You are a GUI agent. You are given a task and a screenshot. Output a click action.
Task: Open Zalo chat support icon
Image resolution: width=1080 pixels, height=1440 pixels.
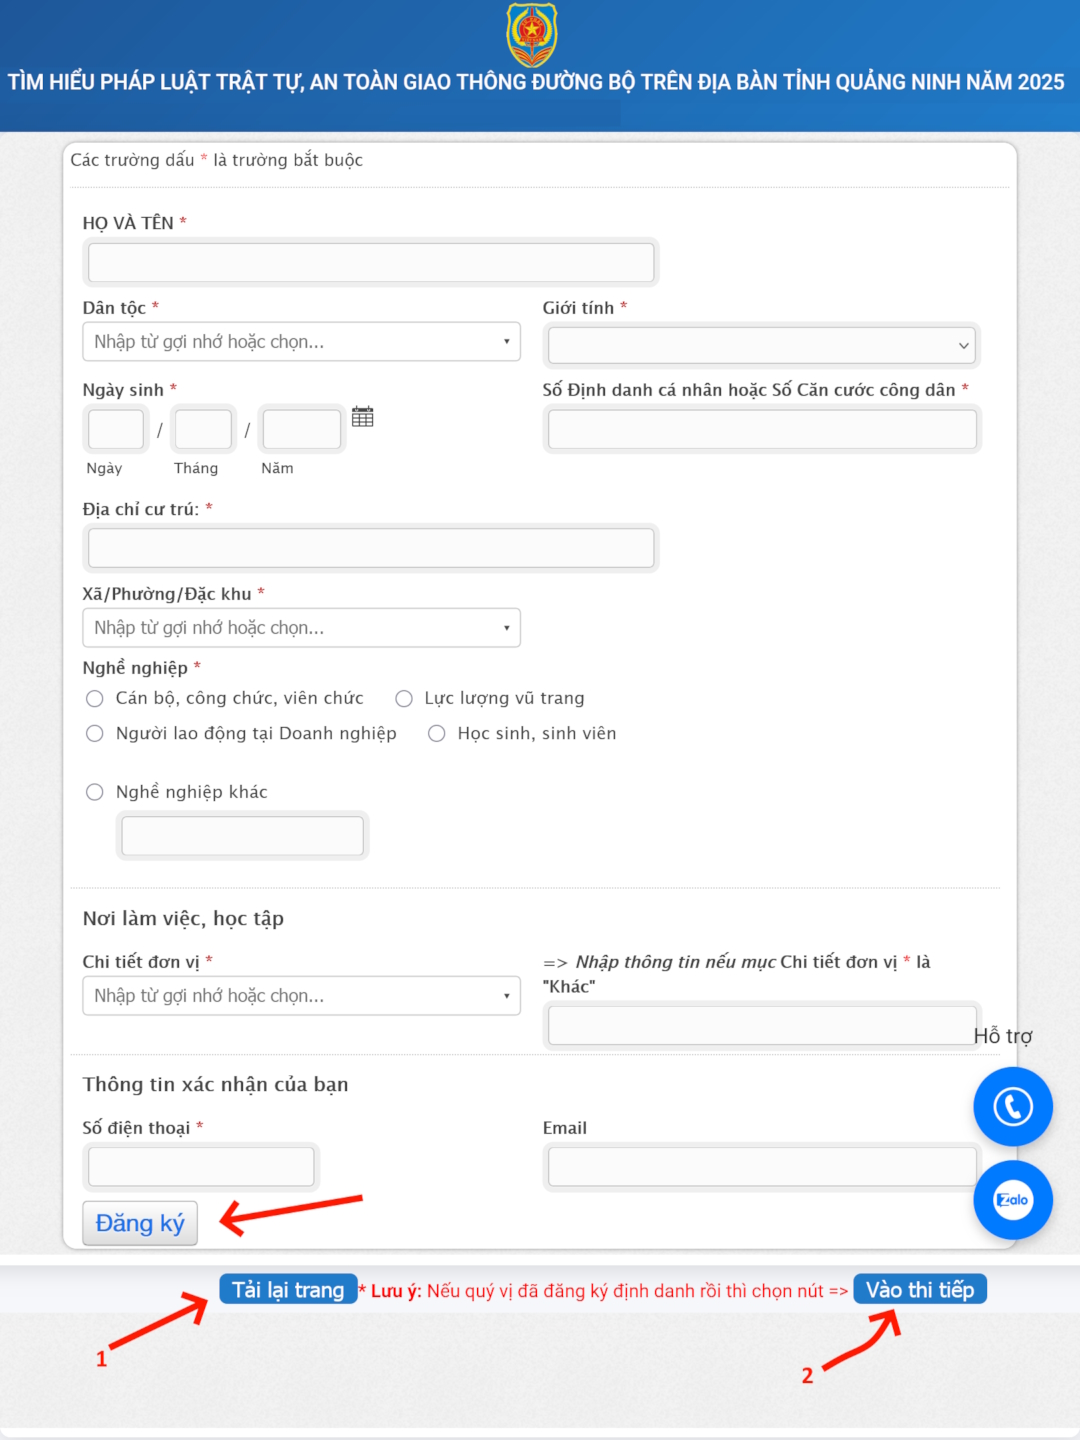tap(1012, 1200)
